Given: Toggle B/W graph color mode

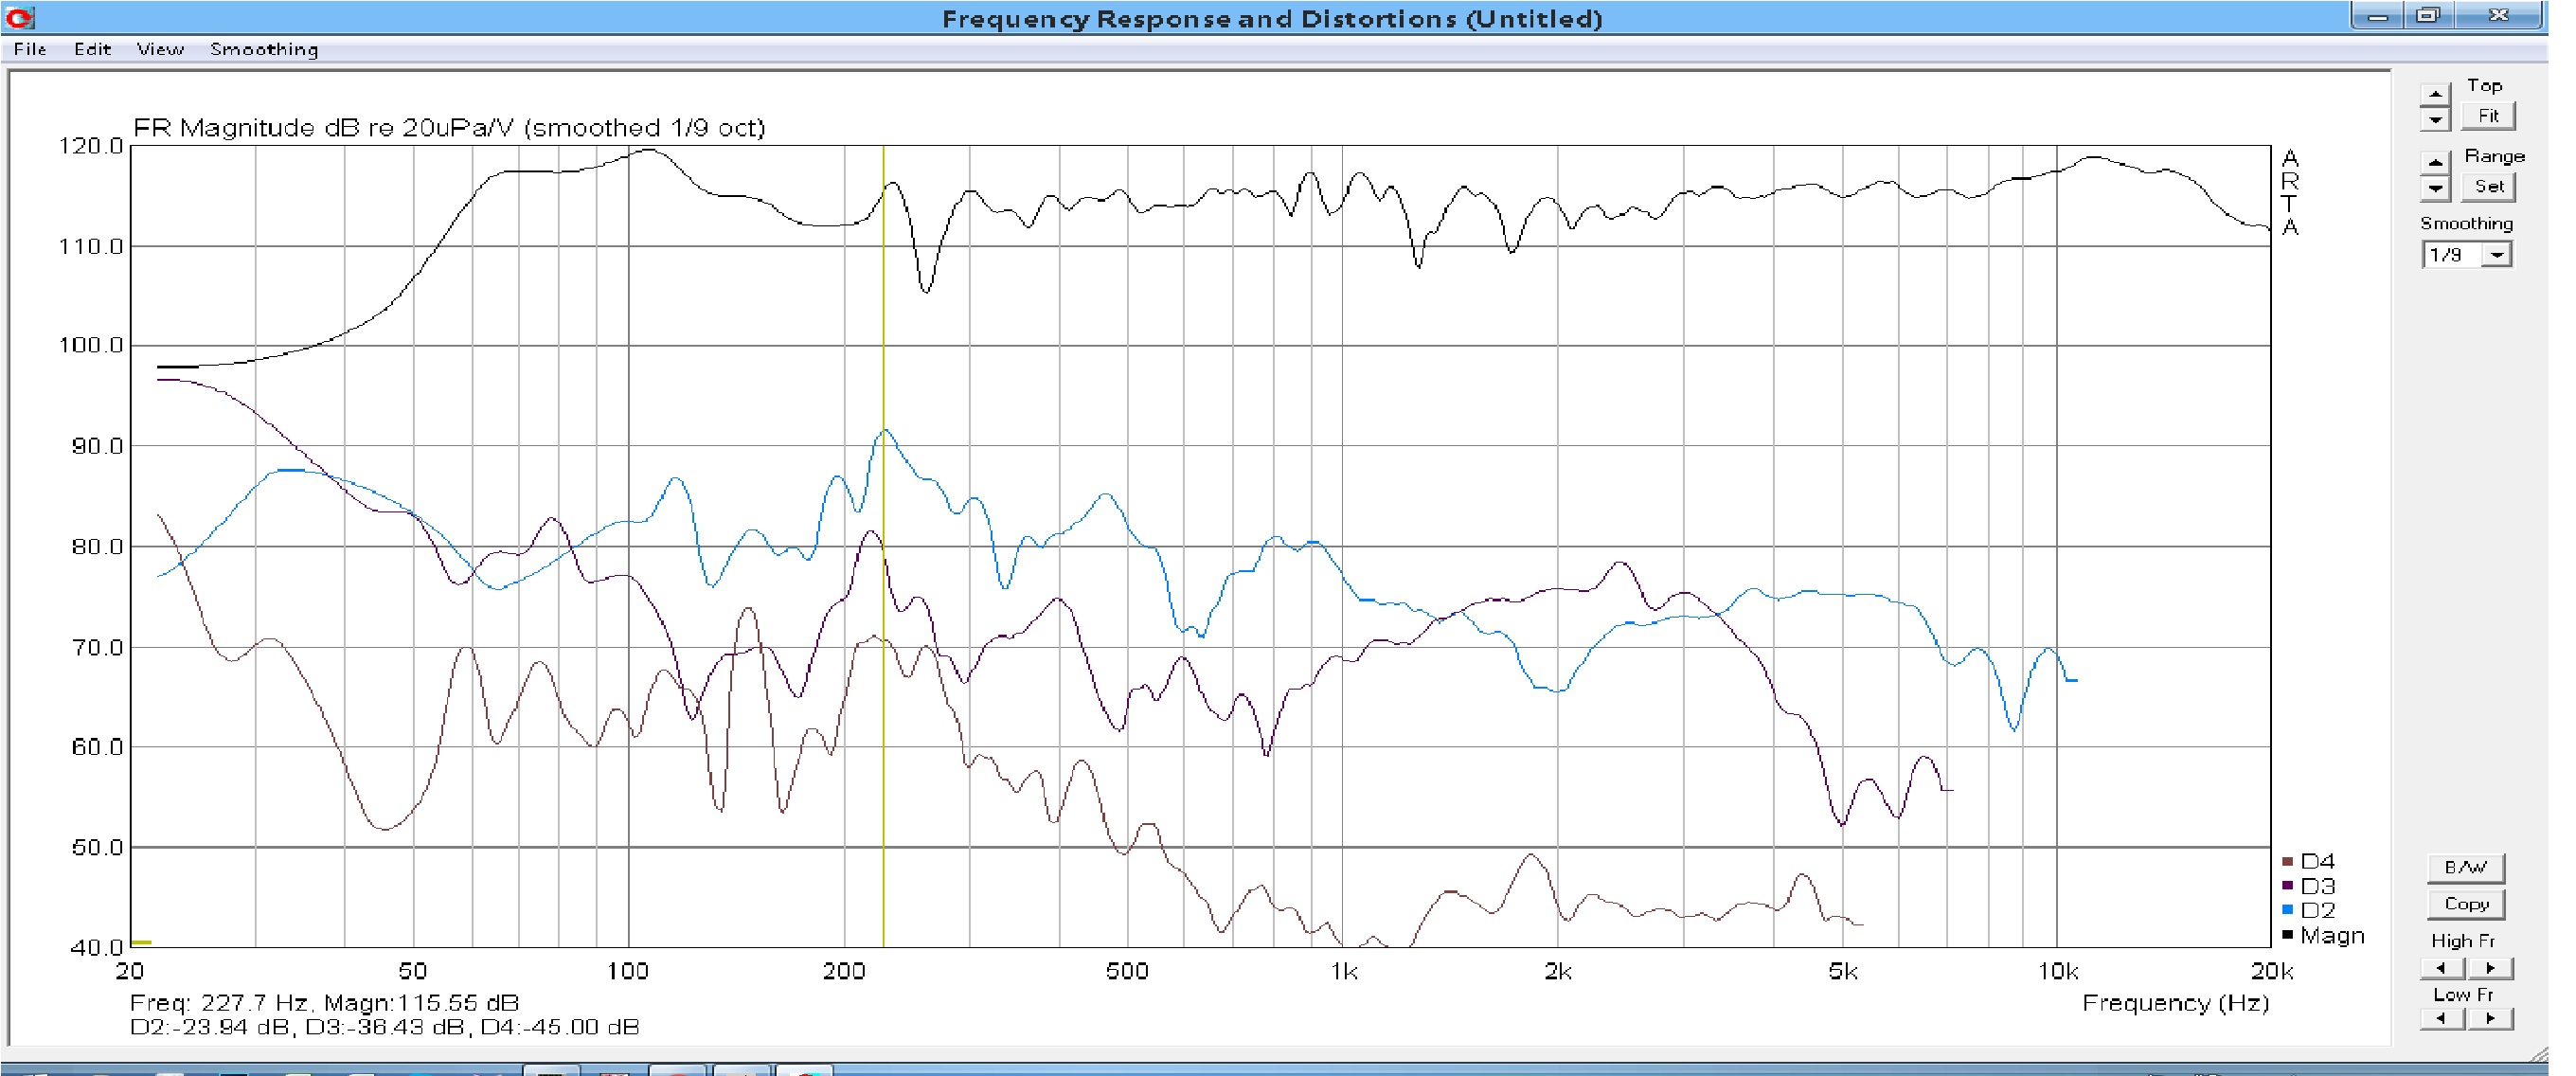Looking at the screenshot, I should (x=2465, y=867).
